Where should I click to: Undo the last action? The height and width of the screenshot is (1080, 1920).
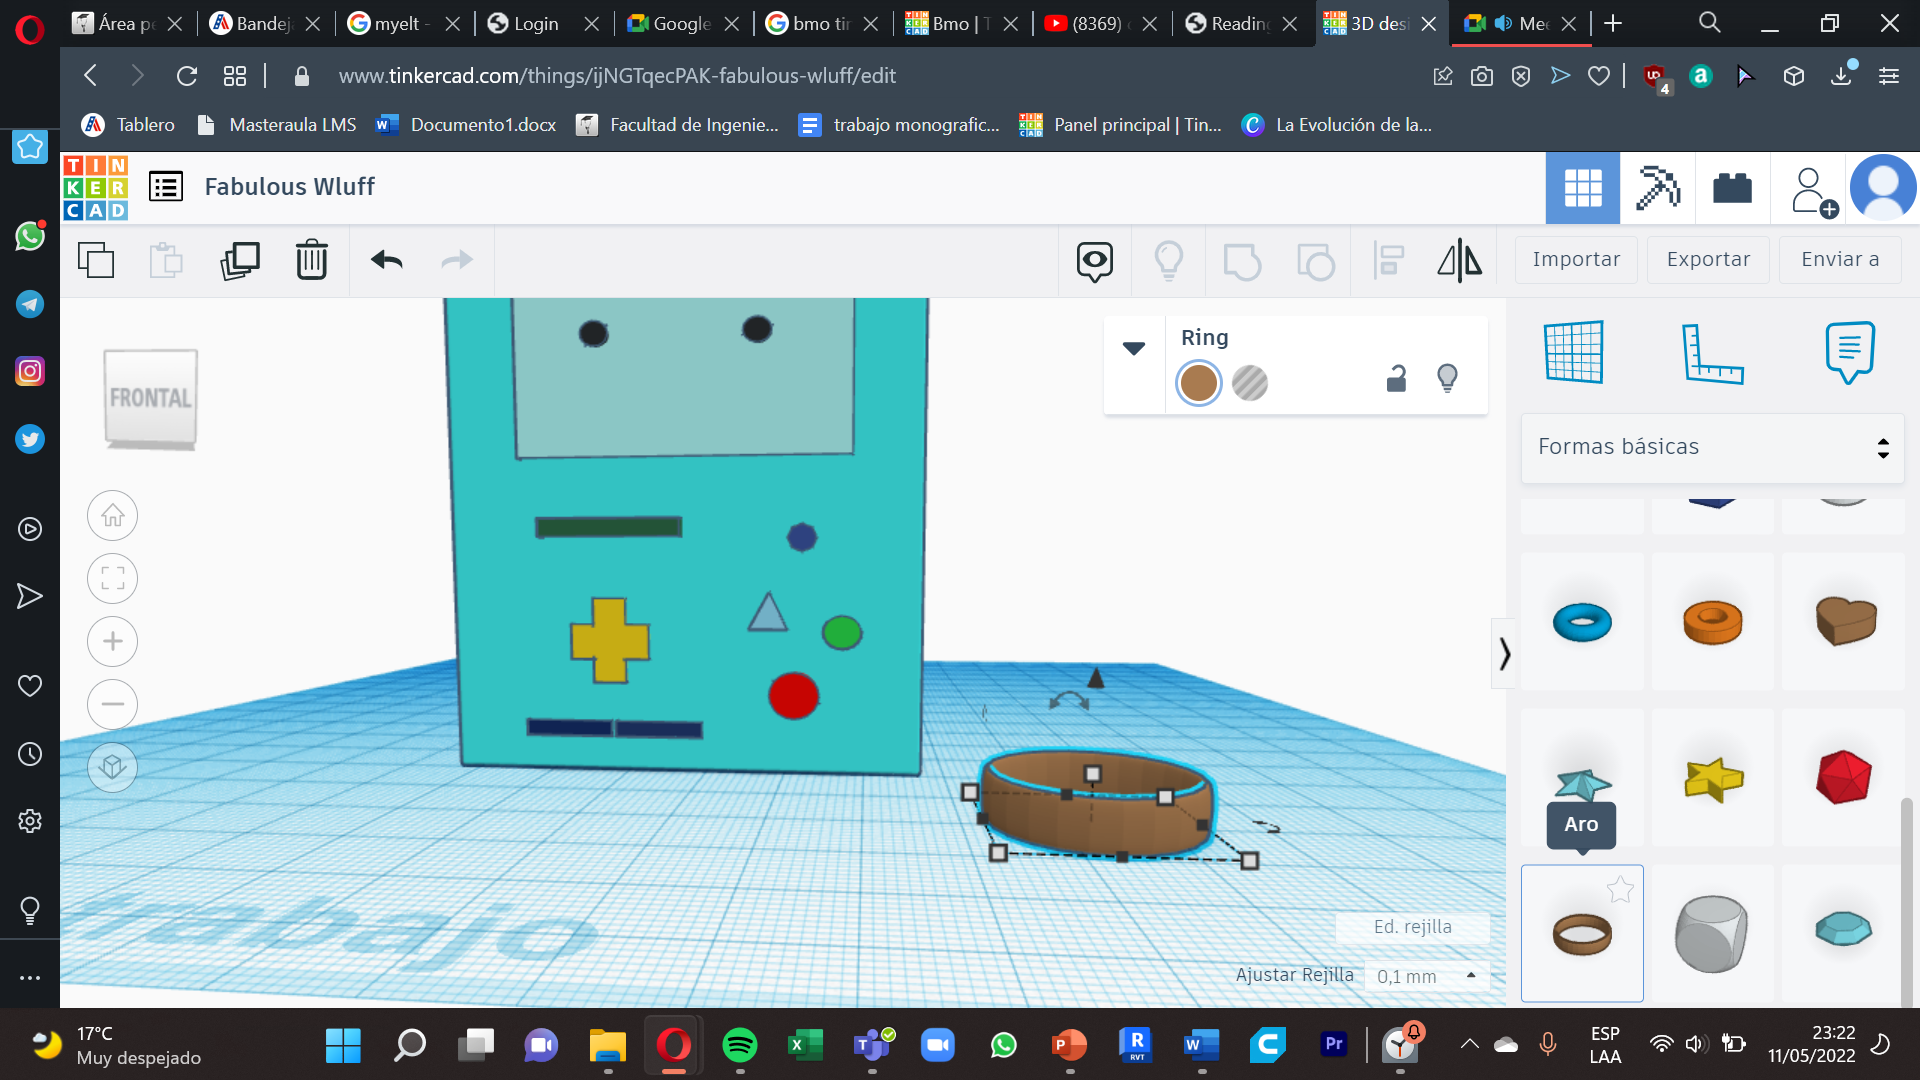[x=387, y=260]
